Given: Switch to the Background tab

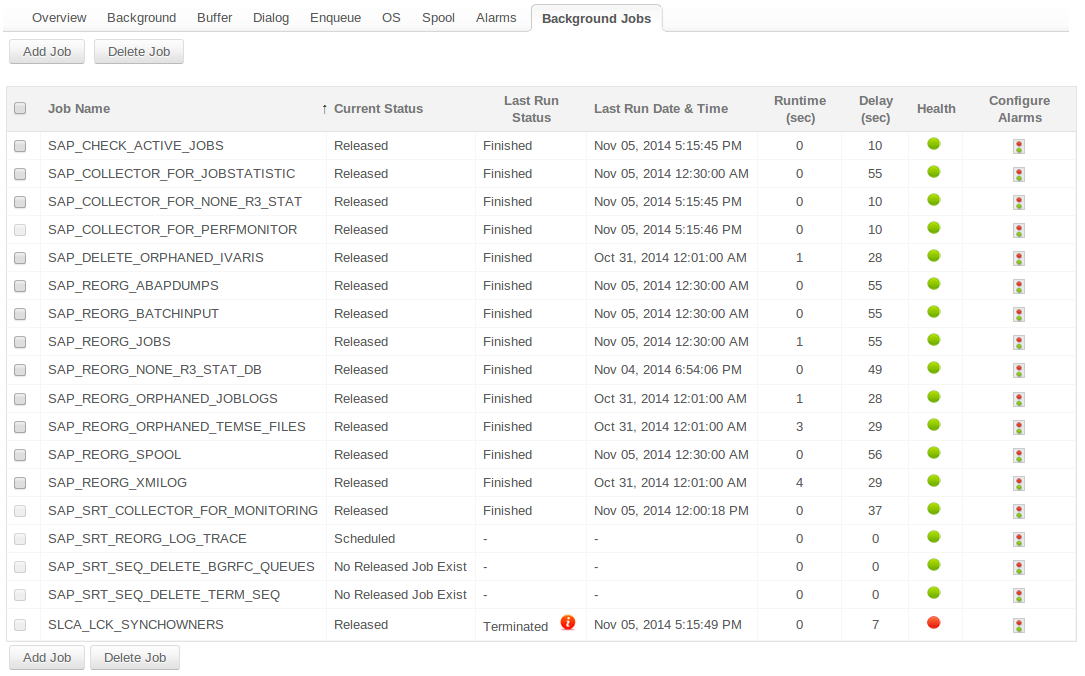Looking at the screenshot, I should click(x=141, y=17).
